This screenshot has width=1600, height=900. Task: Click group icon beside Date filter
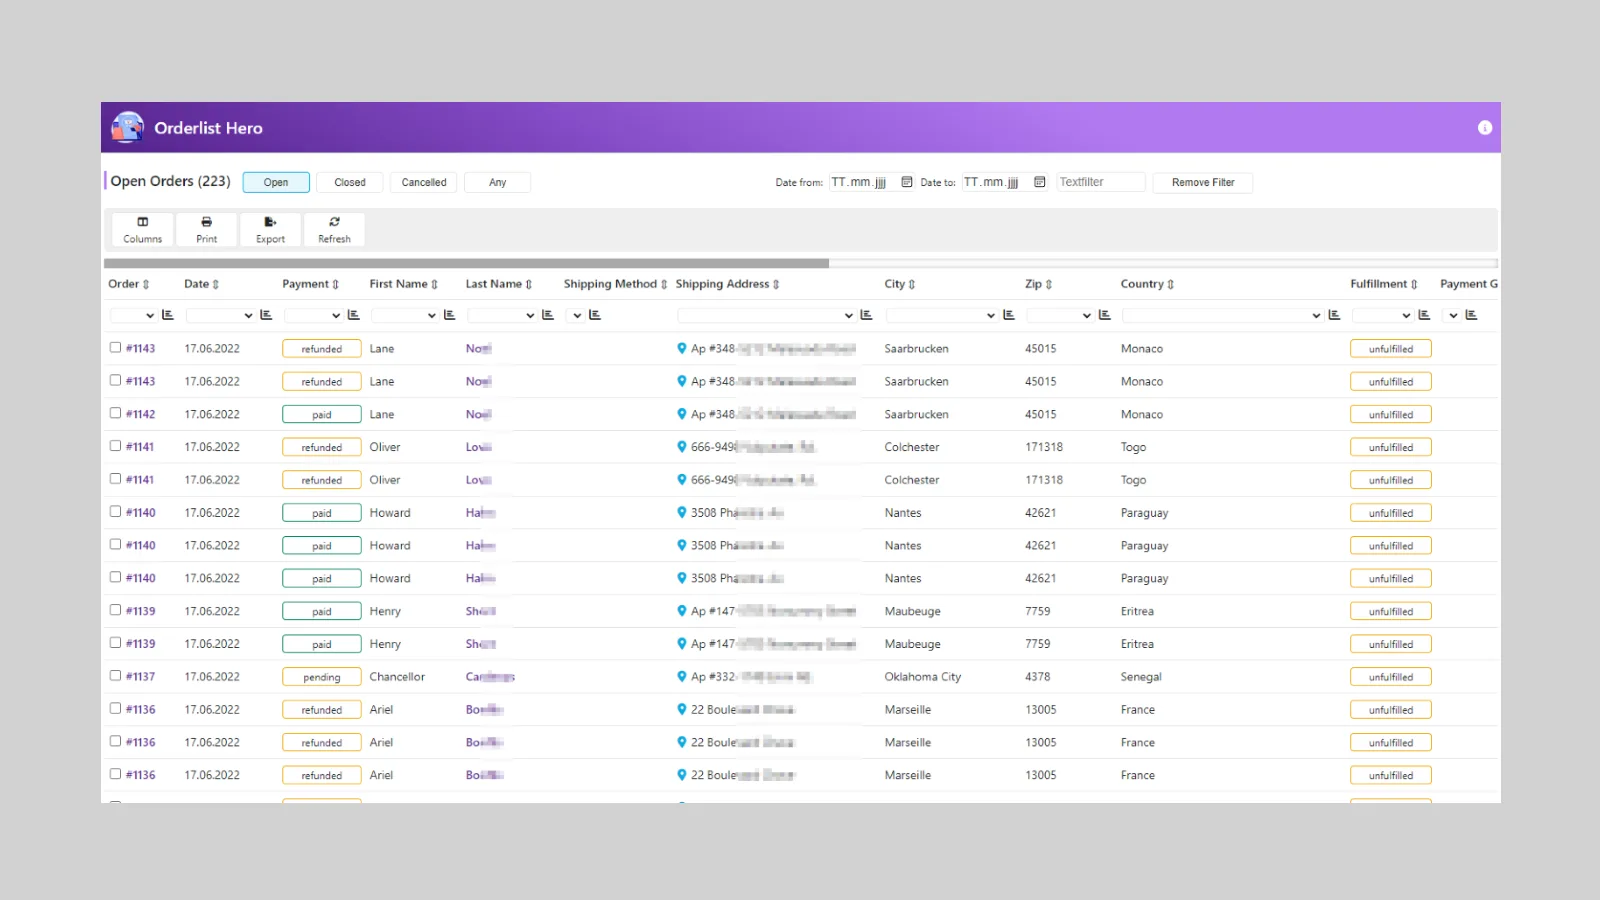(266, 315)
